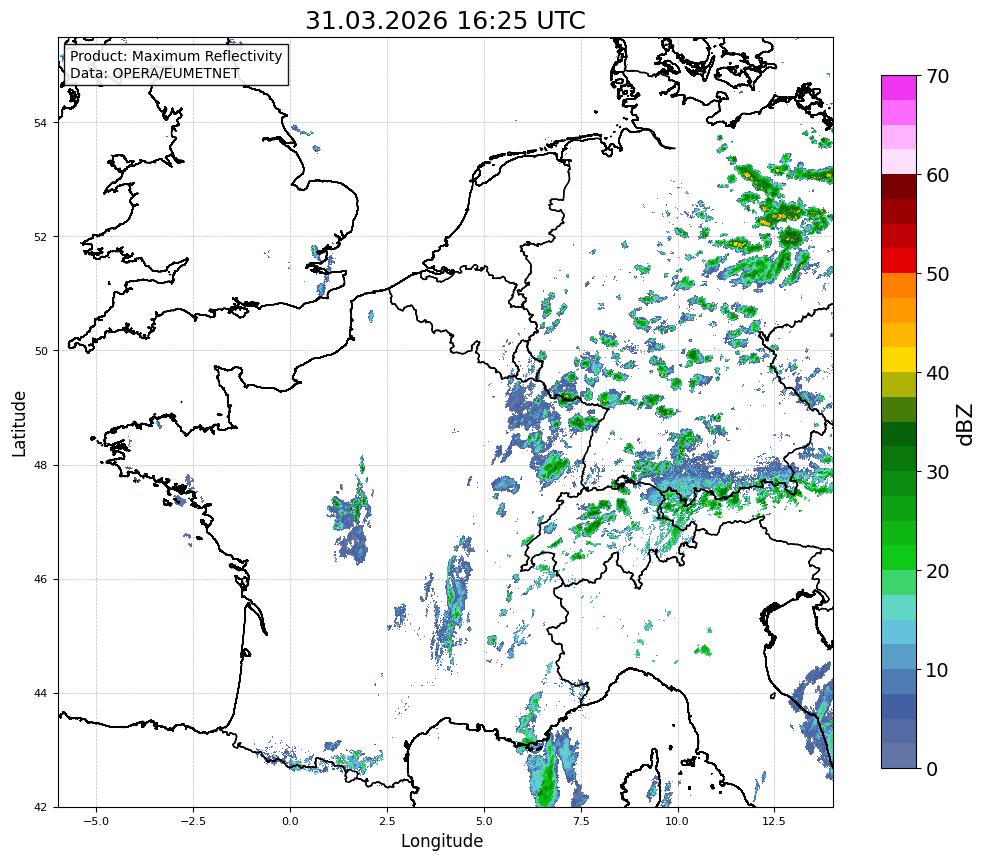Pick the orange swatch just below 50 dBZ

(899, 286)
